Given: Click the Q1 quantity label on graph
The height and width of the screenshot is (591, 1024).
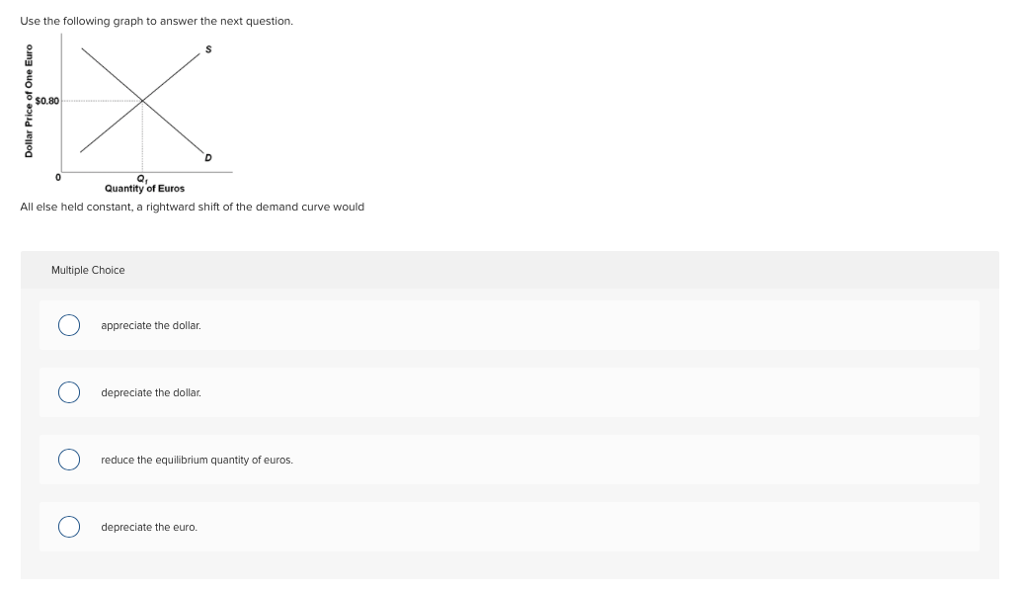Looking at the screenshot, I should point(142,179).
